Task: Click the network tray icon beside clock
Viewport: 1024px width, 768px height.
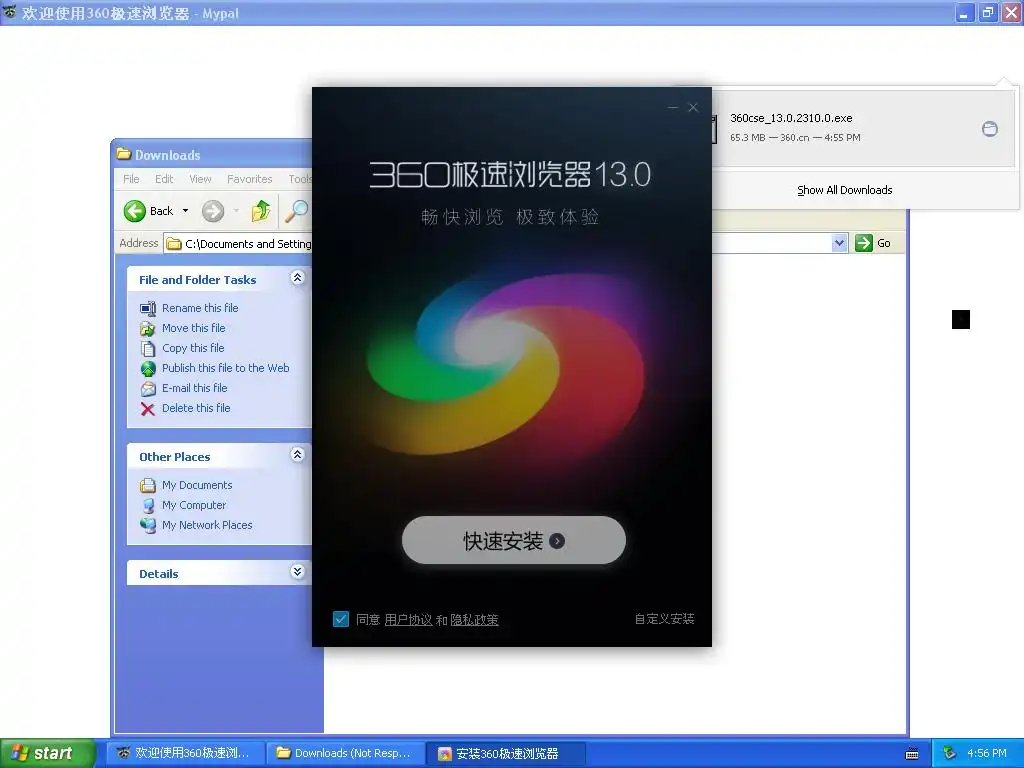Action: coord(950,753)
